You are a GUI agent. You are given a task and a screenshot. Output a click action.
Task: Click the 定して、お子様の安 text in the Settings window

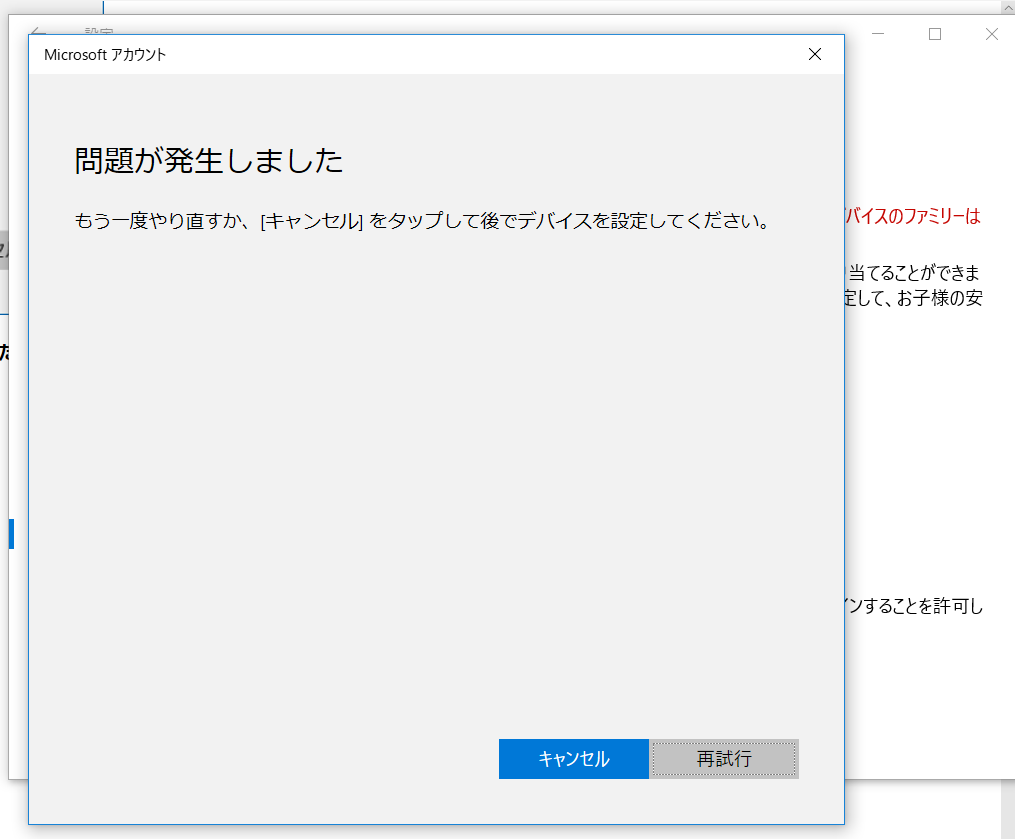click(914, 298)
